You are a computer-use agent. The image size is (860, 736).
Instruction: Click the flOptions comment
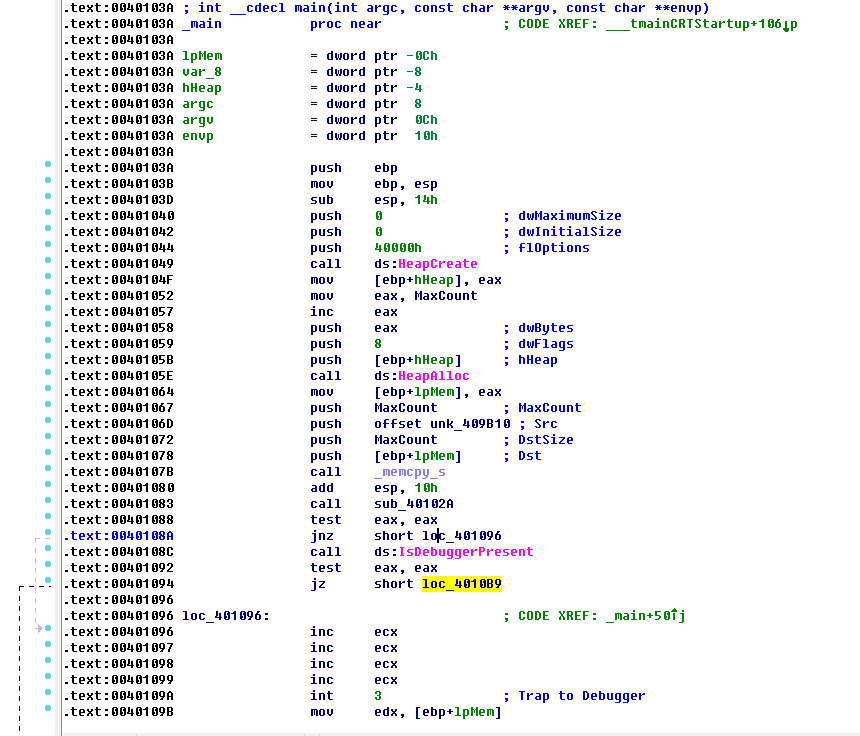click(554, 248)
